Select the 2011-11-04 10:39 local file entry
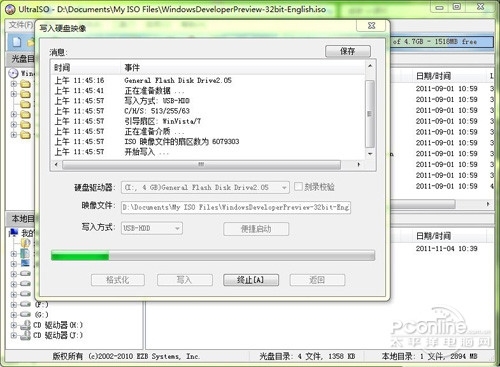This screenshot has width=500, height=367. [x=447, y=249]
